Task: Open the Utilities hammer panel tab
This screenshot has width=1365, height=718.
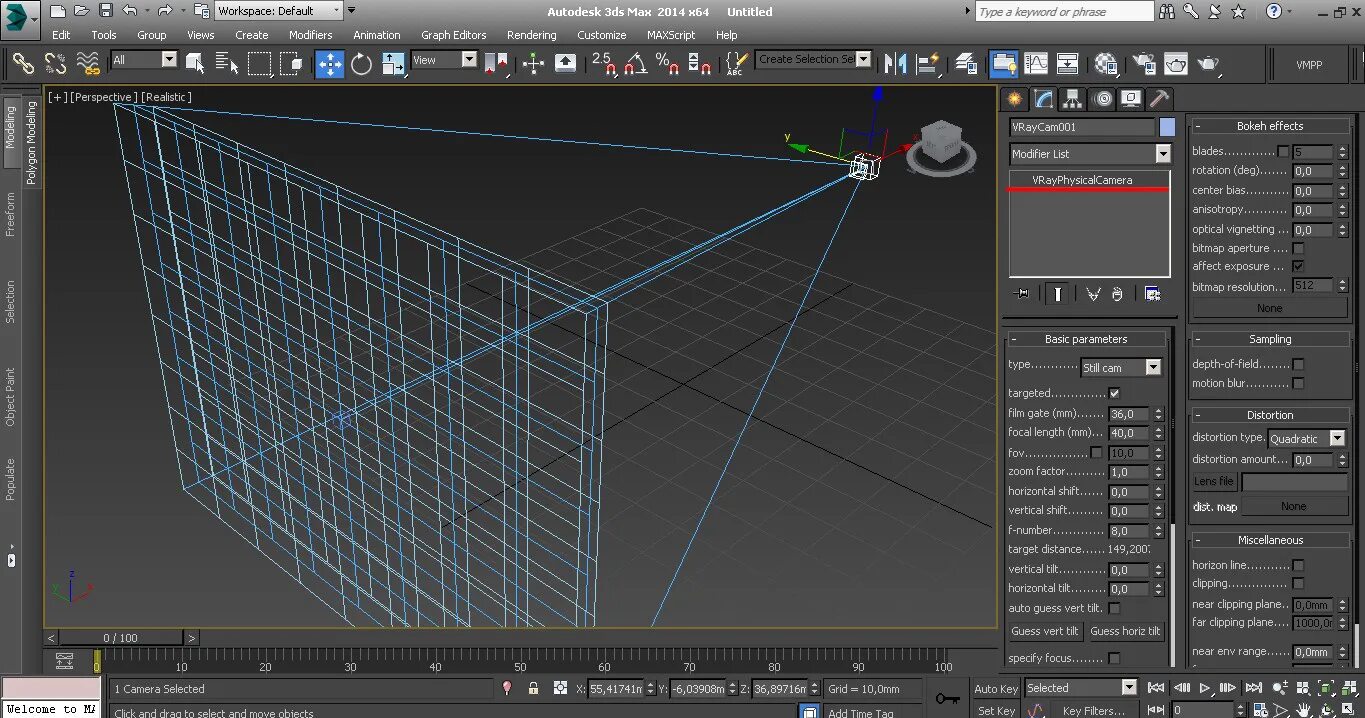Action: click(1159, 99)
